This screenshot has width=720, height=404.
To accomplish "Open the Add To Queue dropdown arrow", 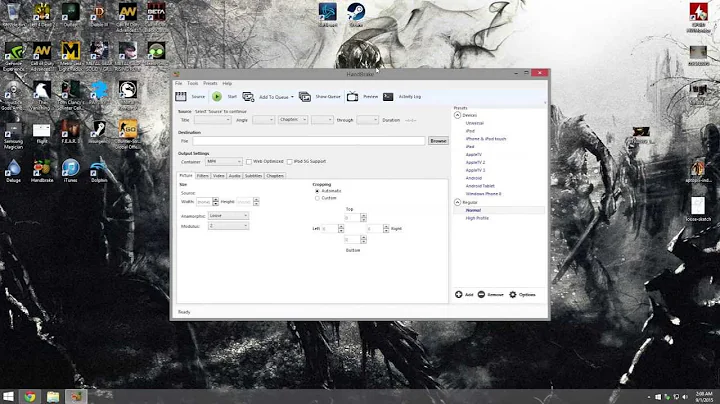I will [292, 97].
